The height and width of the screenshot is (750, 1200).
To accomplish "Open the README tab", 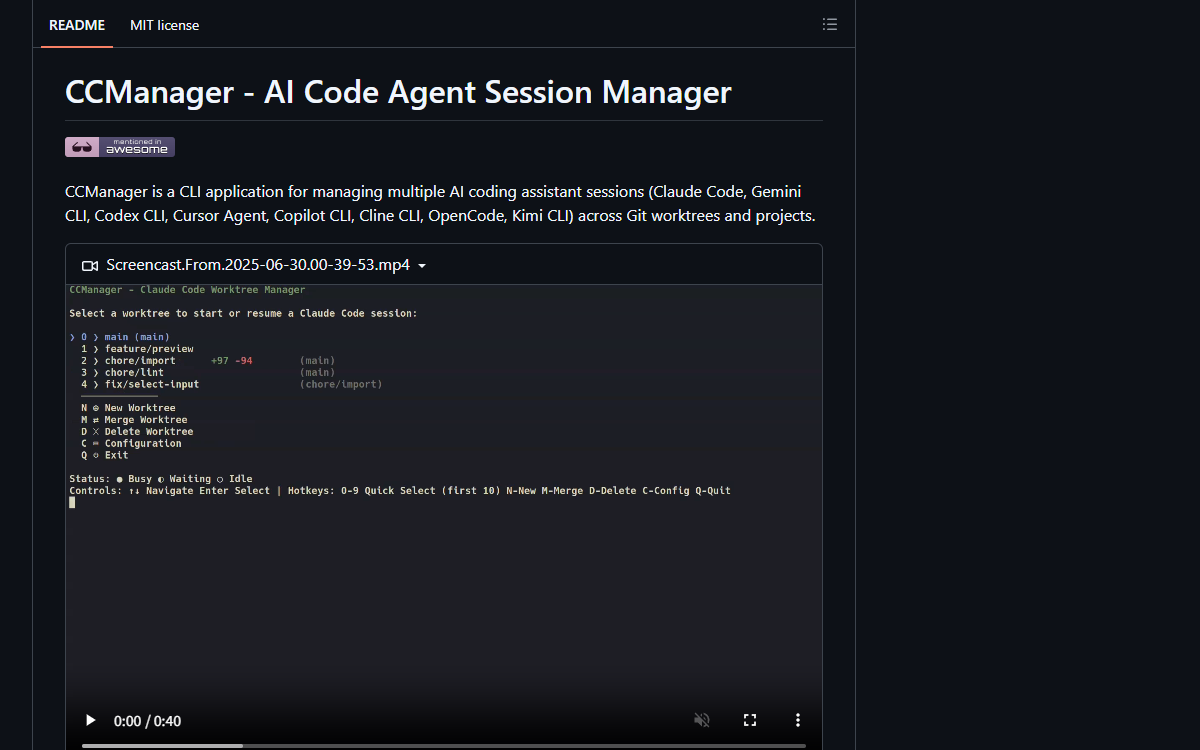I will pos(77,25).
